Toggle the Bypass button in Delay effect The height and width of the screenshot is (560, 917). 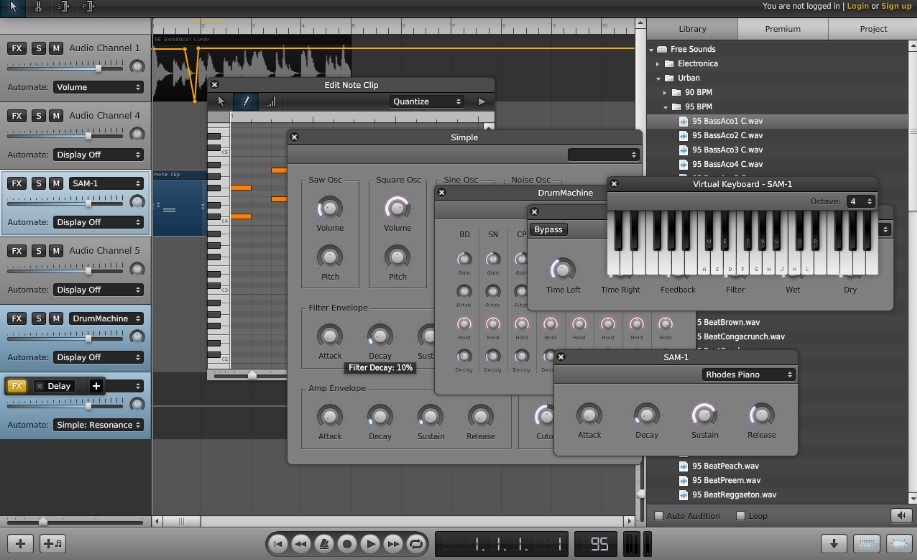point(548,229)
